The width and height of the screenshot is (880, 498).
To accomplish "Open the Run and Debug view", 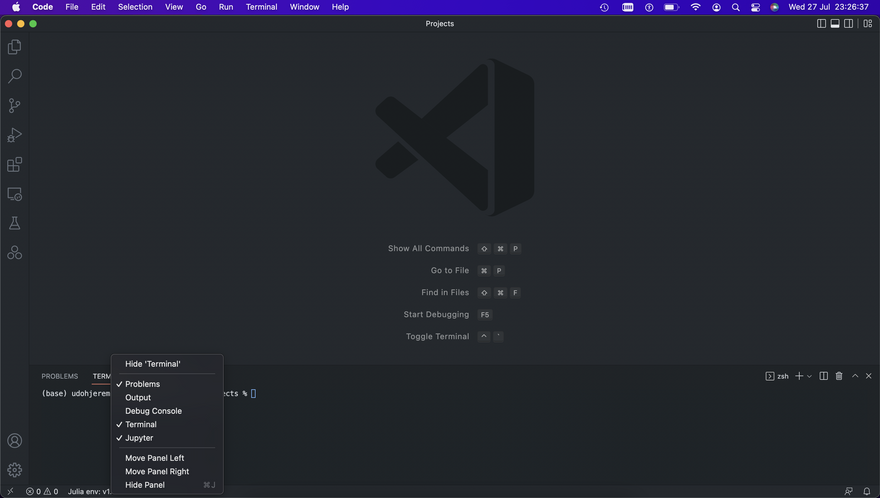I will click(14, 135).
